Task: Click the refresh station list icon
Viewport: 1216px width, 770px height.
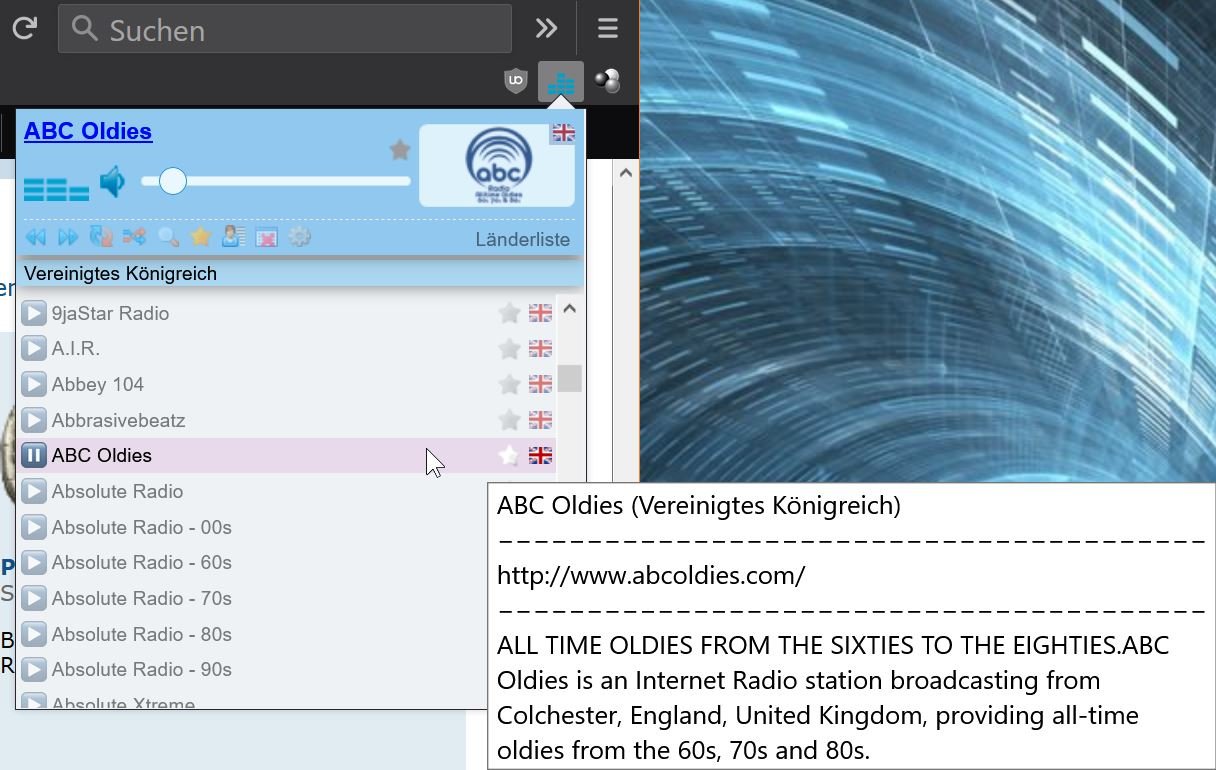Action: point(101,237)
